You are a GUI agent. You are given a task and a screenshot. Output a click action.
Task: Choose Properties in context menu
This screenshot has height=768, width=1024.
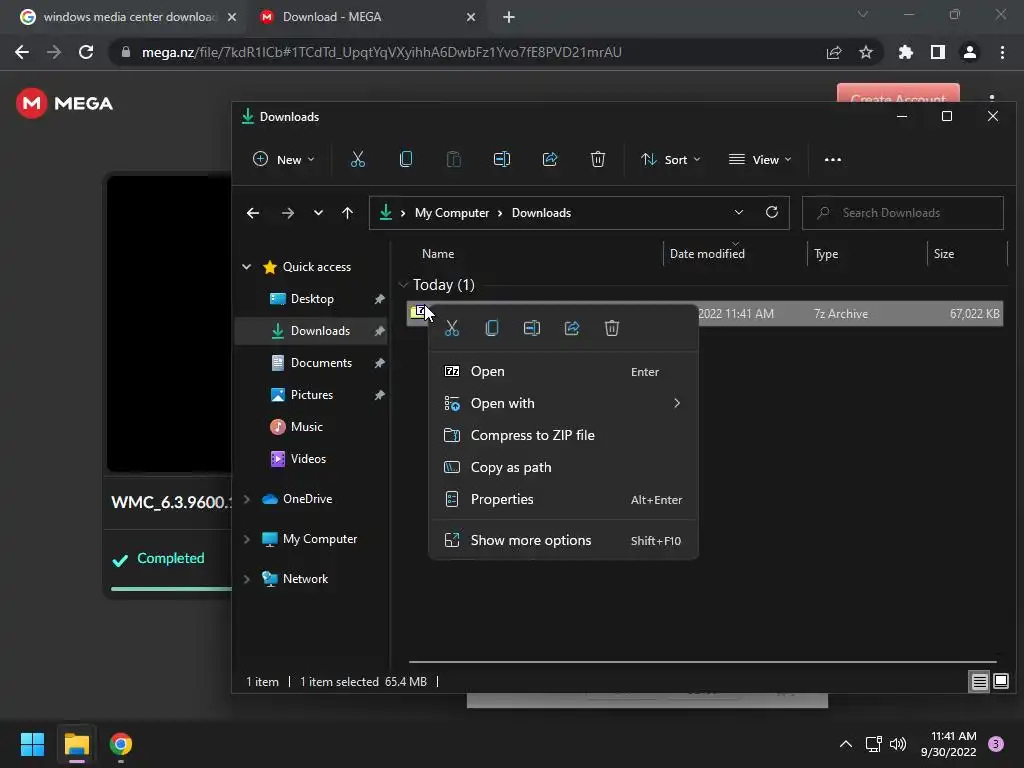(563, 499)
